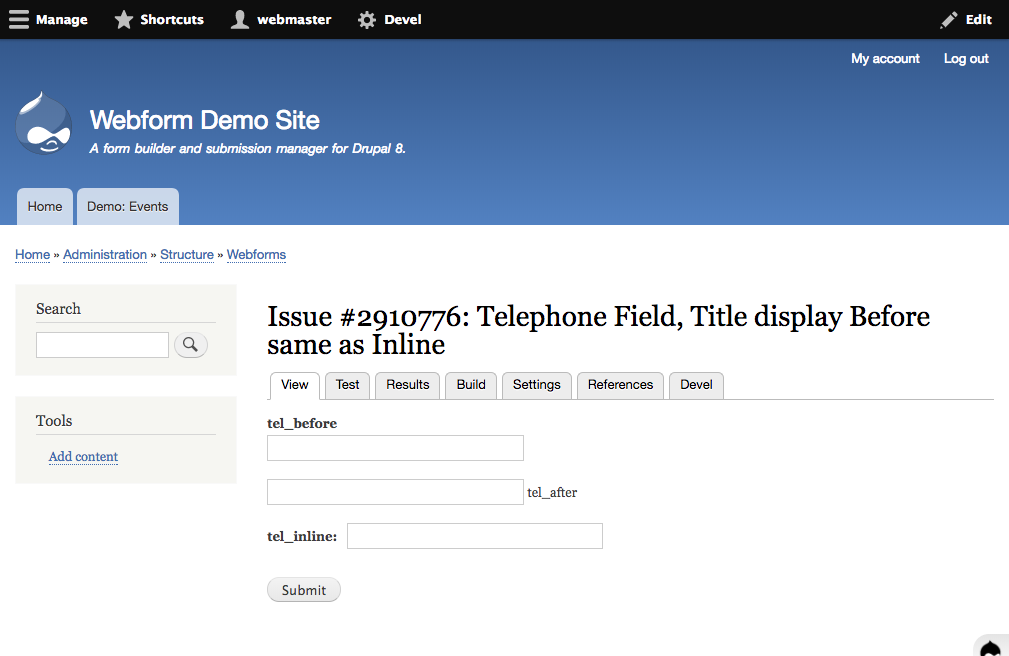Focus the tel_inline telephone field
1009x656 pixels.
point(474,536)
